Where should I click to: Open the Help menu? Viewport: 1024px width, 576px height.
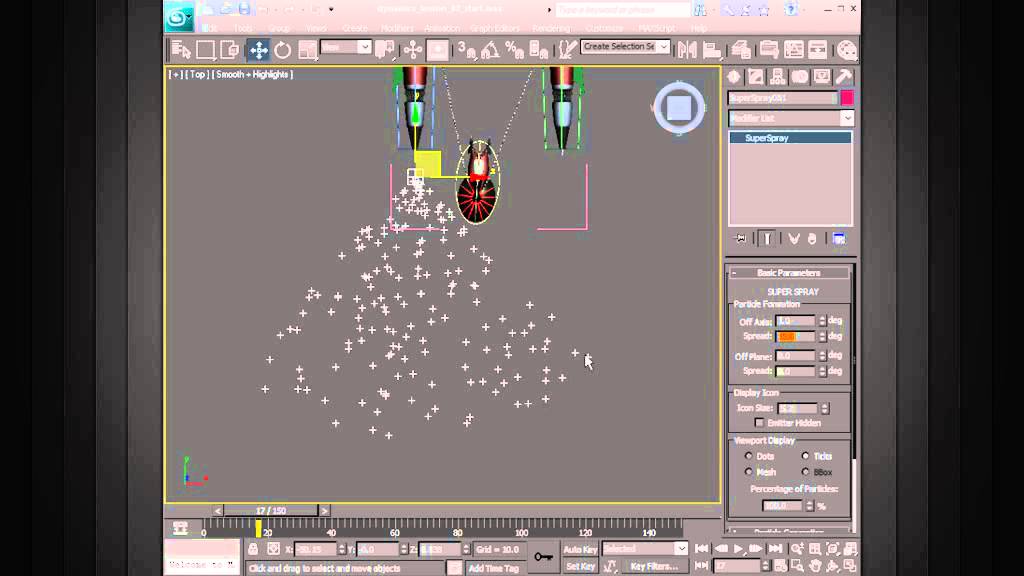(x=699, y=29)
